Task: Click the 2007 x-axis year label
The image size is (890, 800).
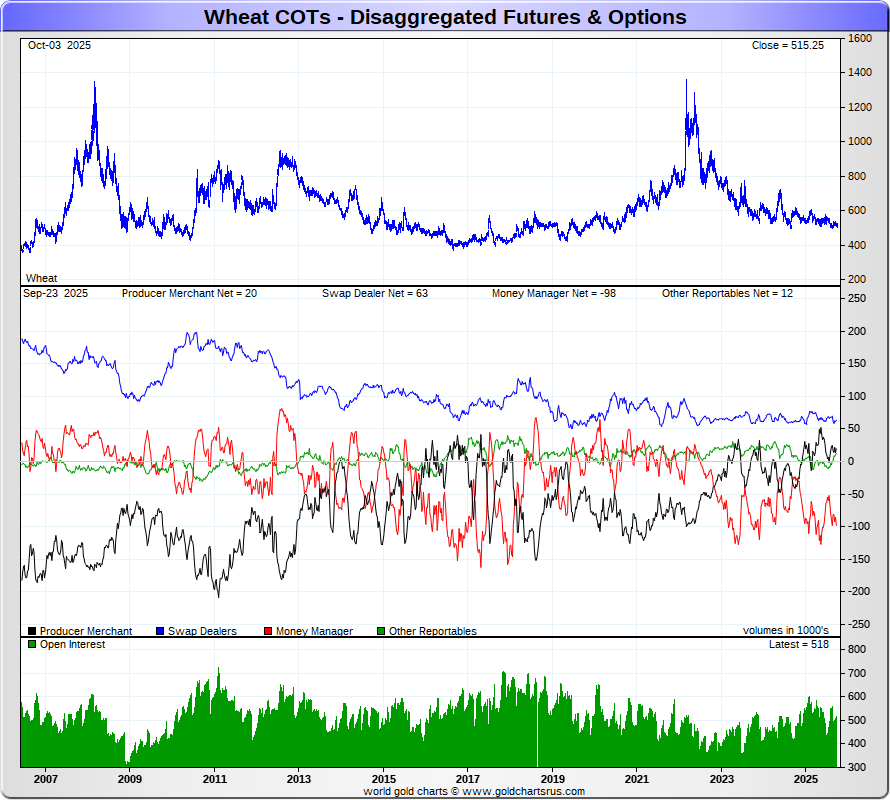Action: (x=45, y=779)
